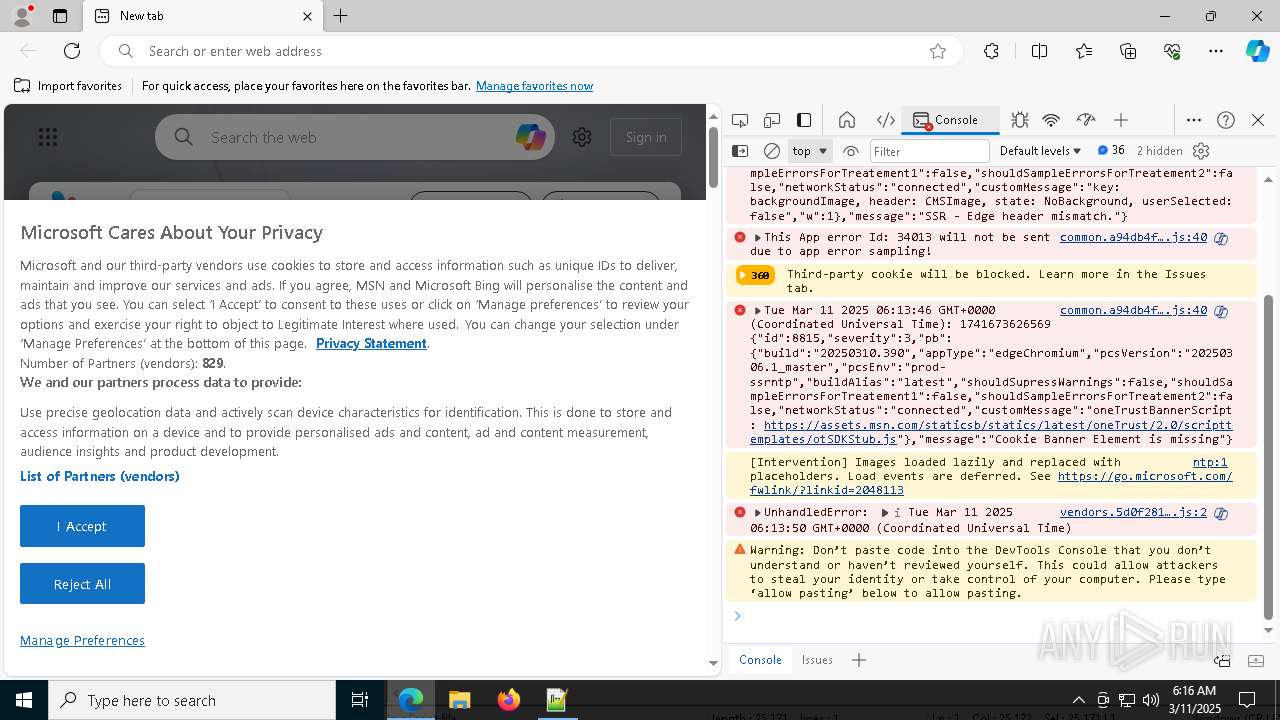The image size is (1280, 720).
Task: Switch to the Issues drawer tab
Action: pos(817,660)
